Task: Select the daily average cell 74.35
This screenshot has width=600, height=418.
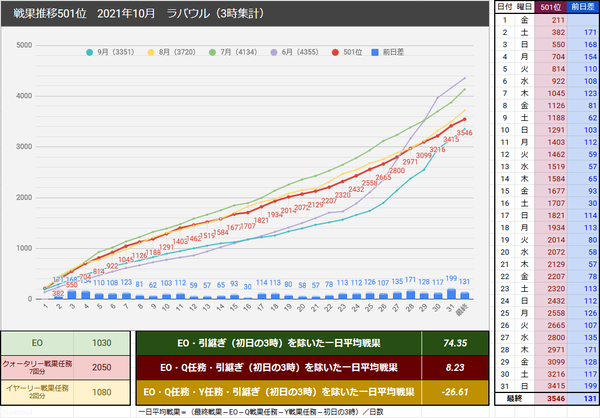Action: click(455, 343)
